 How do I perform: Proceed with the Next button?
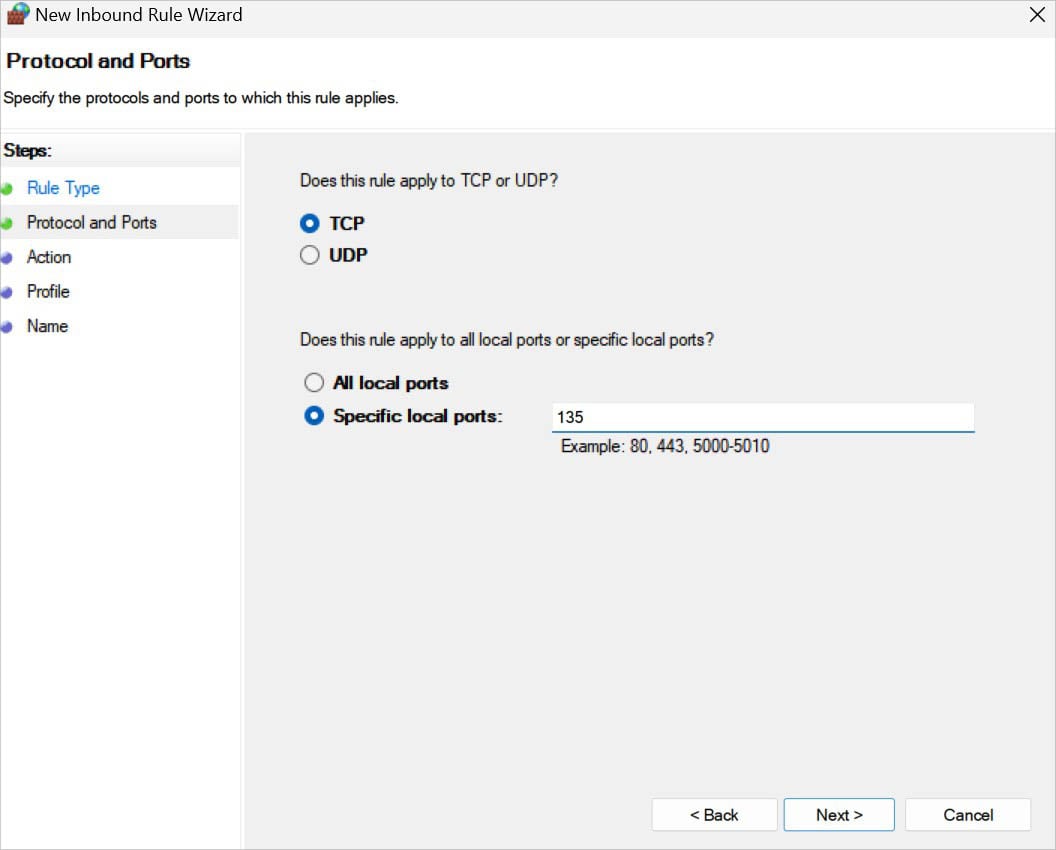(839, 815)
